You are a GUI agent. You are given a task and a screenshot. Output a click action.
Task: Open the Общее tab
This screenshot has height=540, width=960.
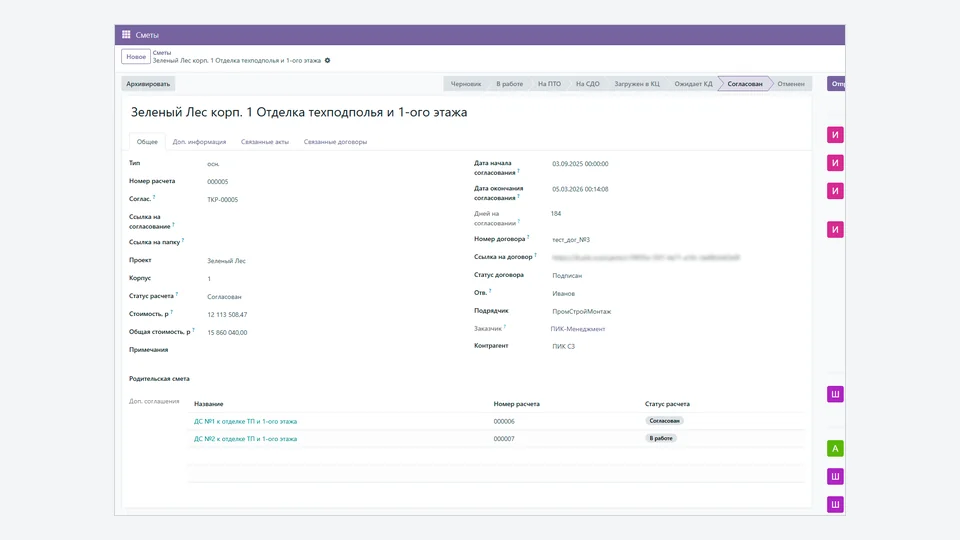pyautogui.click(x=147, y=141)
